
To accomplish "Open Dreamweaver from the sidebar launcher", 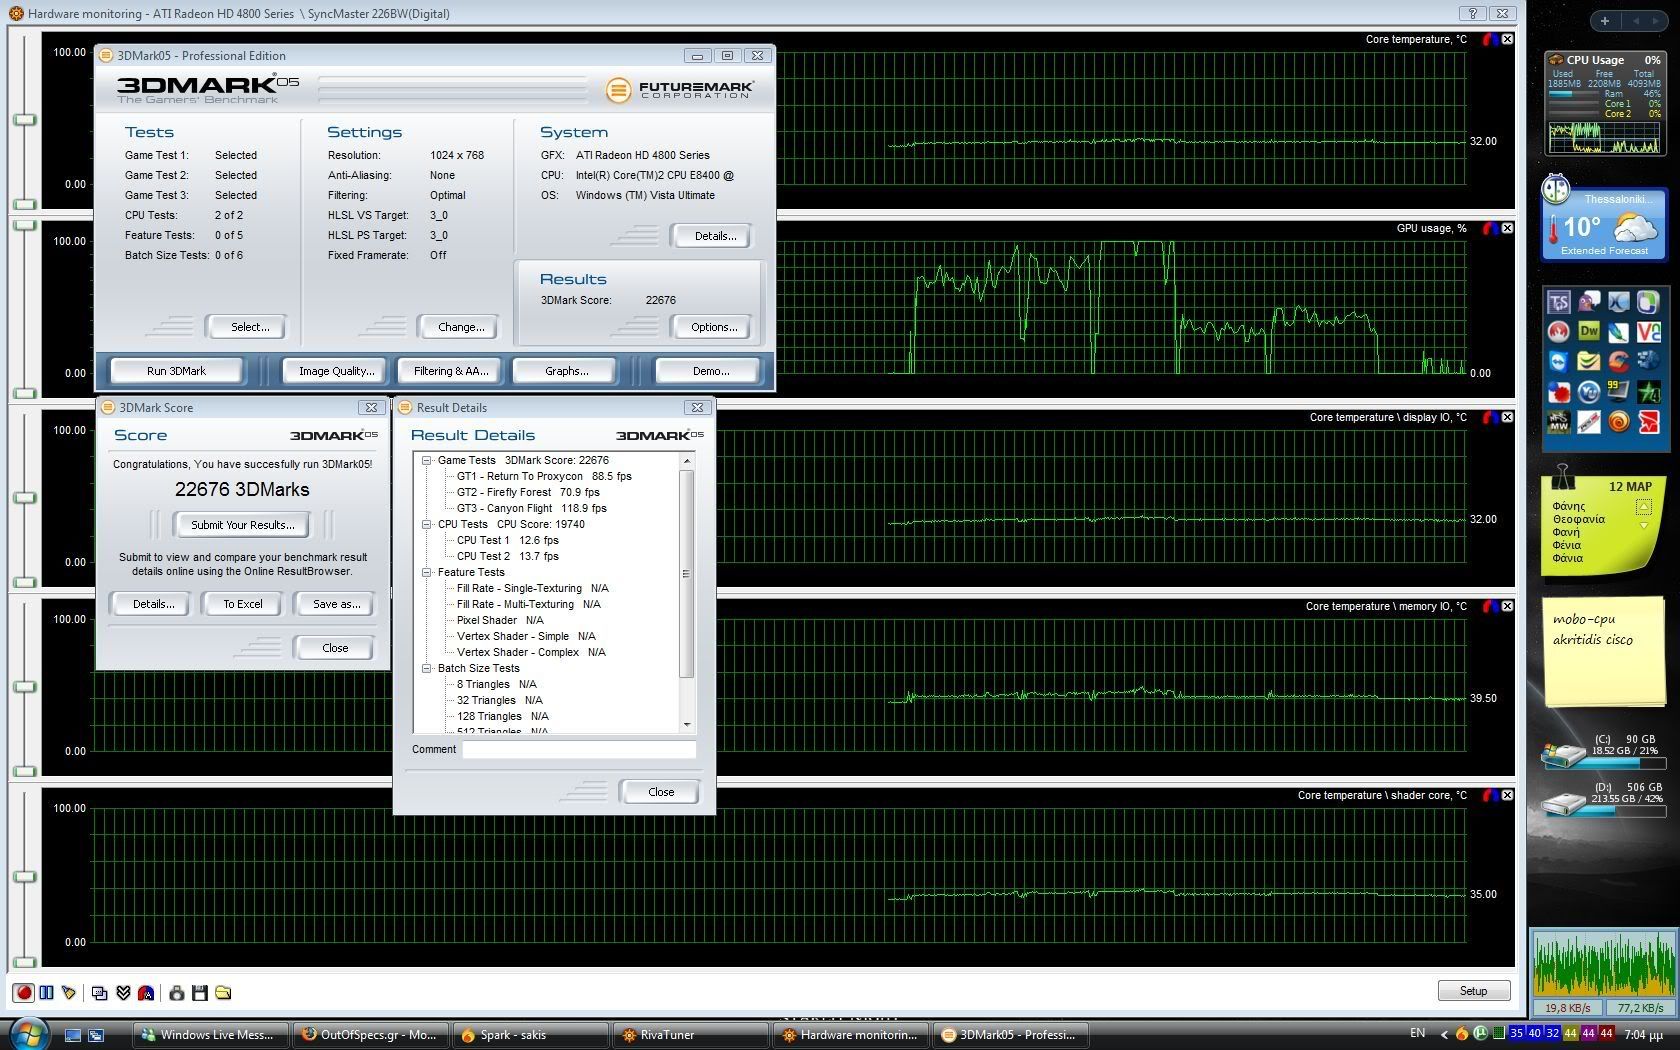I will click(x=1588, y=331).
